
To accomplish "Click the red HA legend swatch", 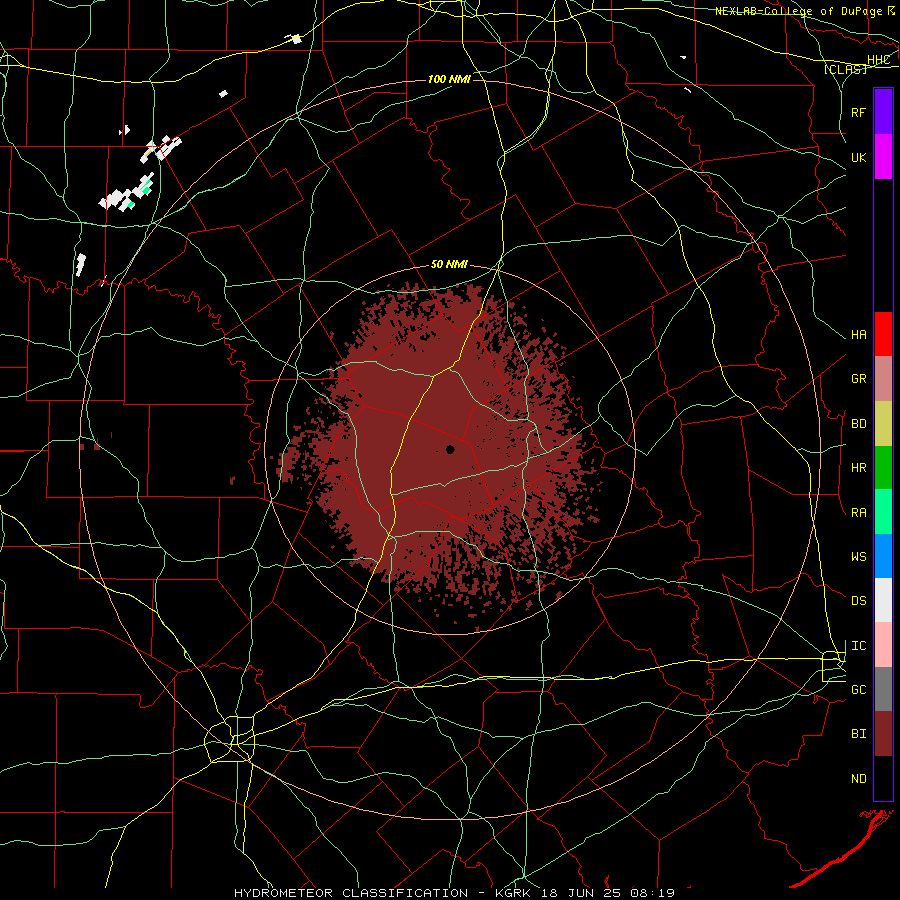I will click(883, 334).
